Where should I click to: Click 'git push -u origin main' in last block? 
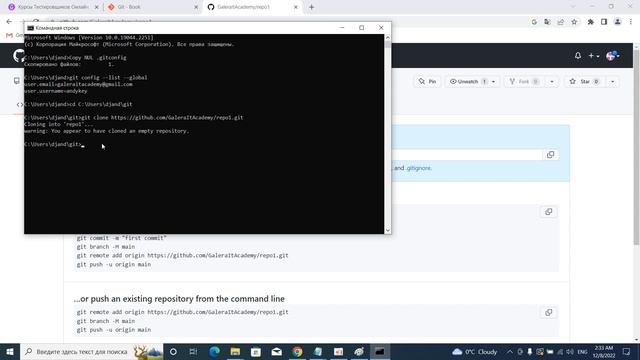coord(114,330)
